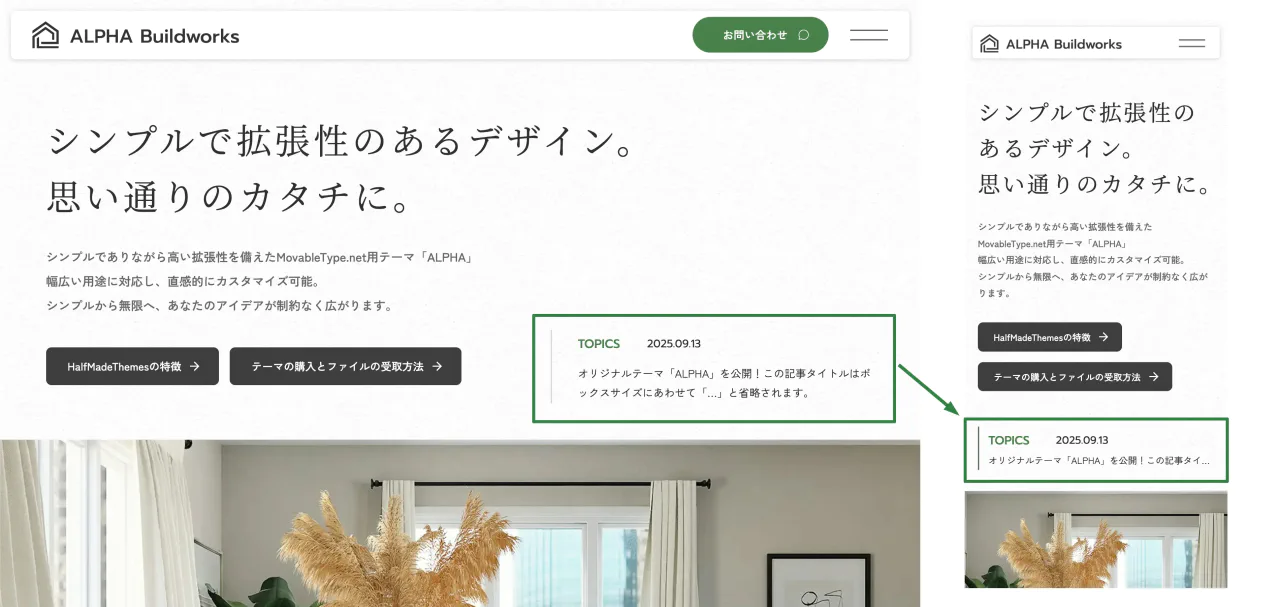Viewport: 1280px width, 607px height.
Task: Click the desktop ALPHA Buildworks site title text
Action: coord(155,36)
